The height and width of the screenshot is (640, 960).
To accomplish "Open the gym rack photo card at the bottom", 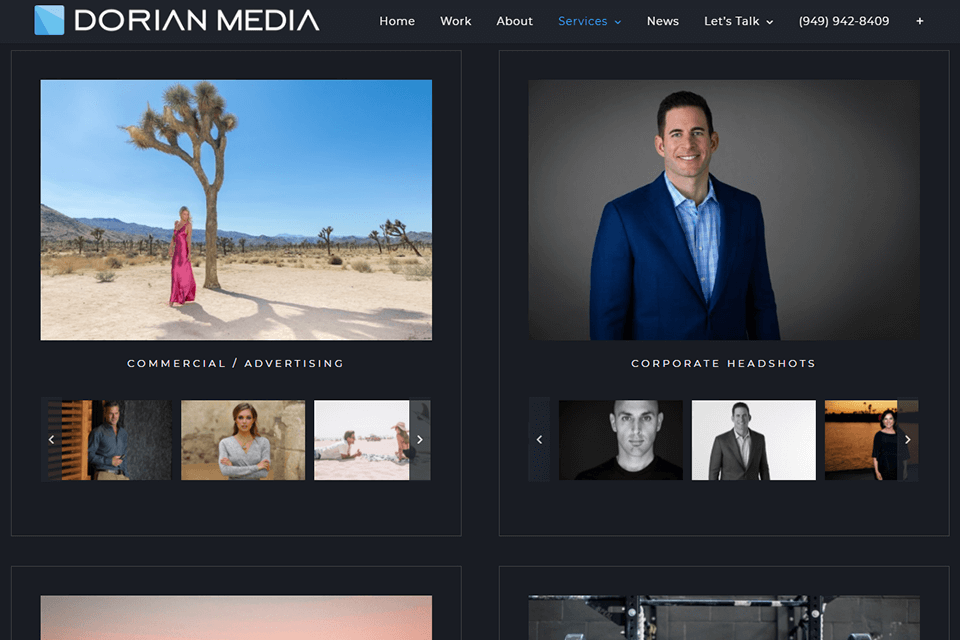I will tap(724, 617).
